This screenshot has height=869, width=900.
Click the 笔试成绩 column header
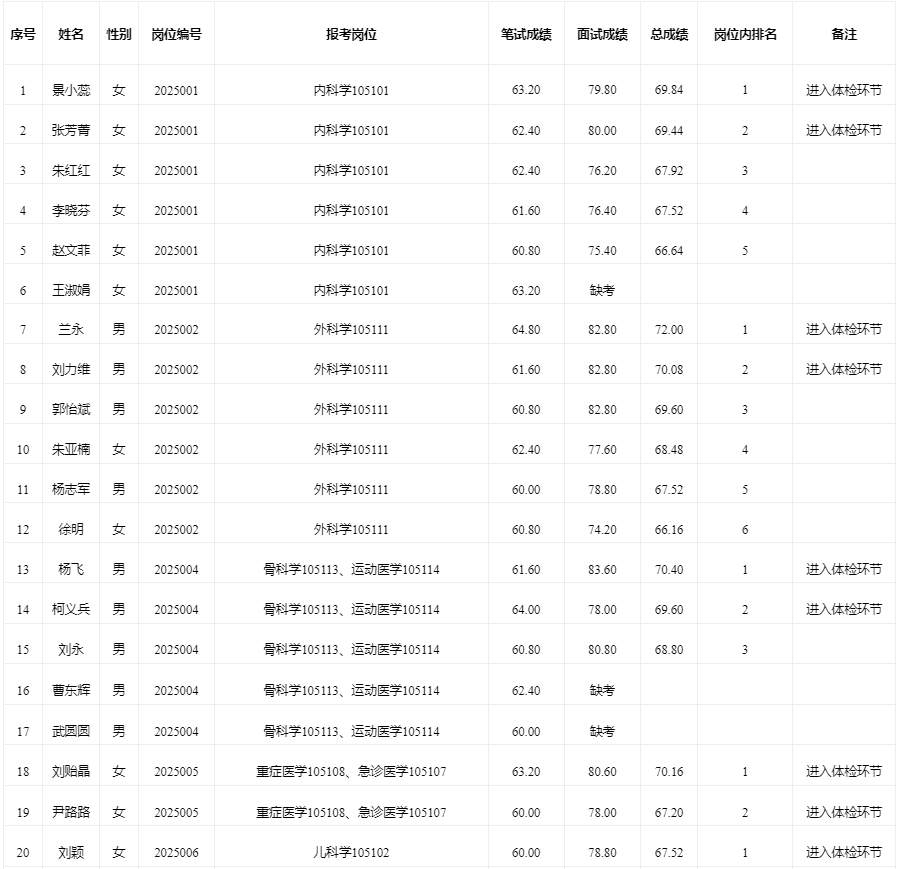click(x=526, y=34)
